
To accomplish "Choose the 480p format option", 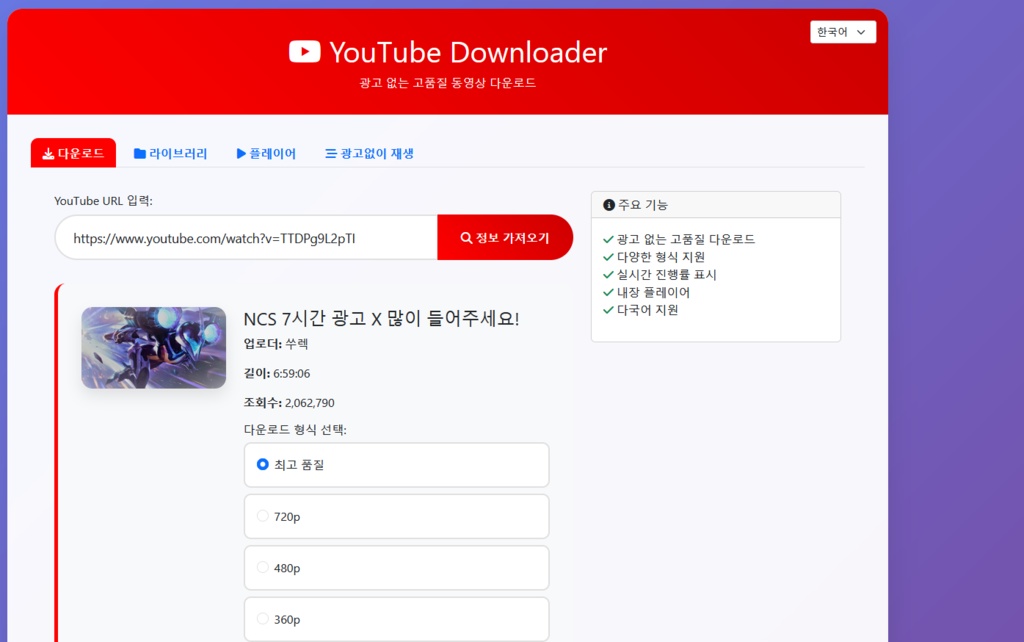I will (396, 568).
